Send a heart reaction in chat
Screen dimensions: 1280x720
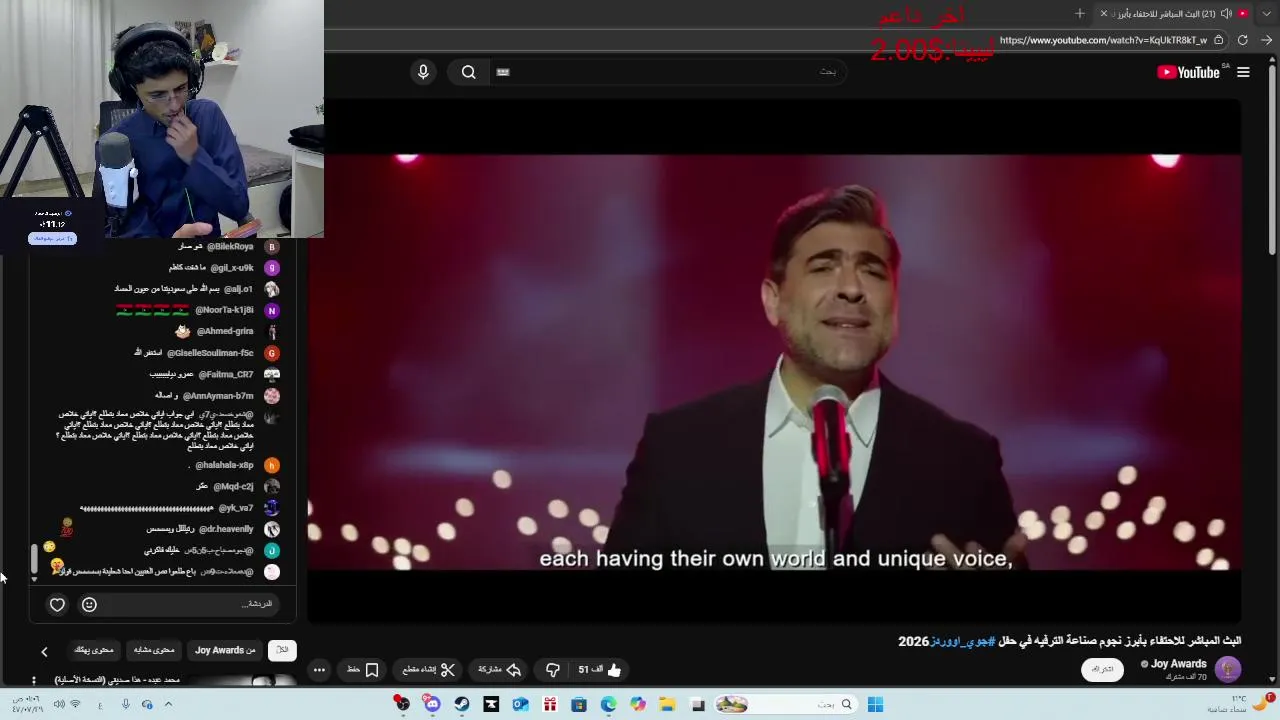(x=57, y=604)
